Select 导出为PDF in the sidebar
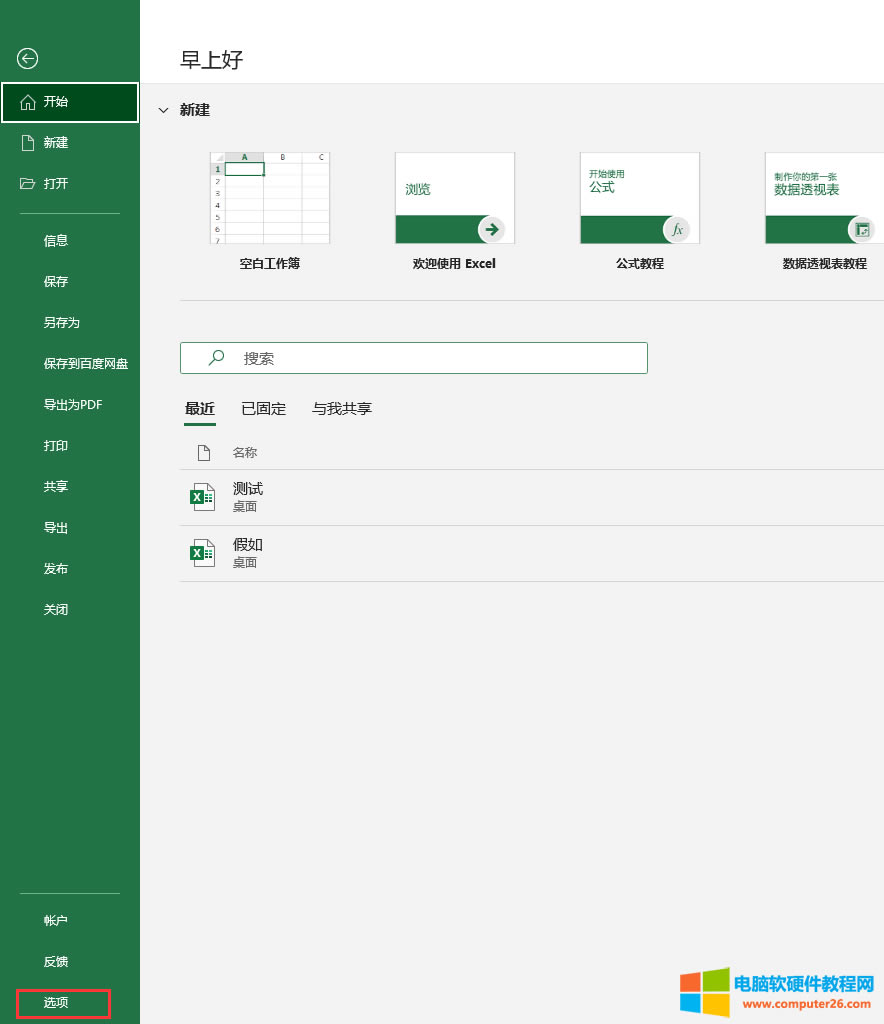884x1024 pixels. (73, 405)
